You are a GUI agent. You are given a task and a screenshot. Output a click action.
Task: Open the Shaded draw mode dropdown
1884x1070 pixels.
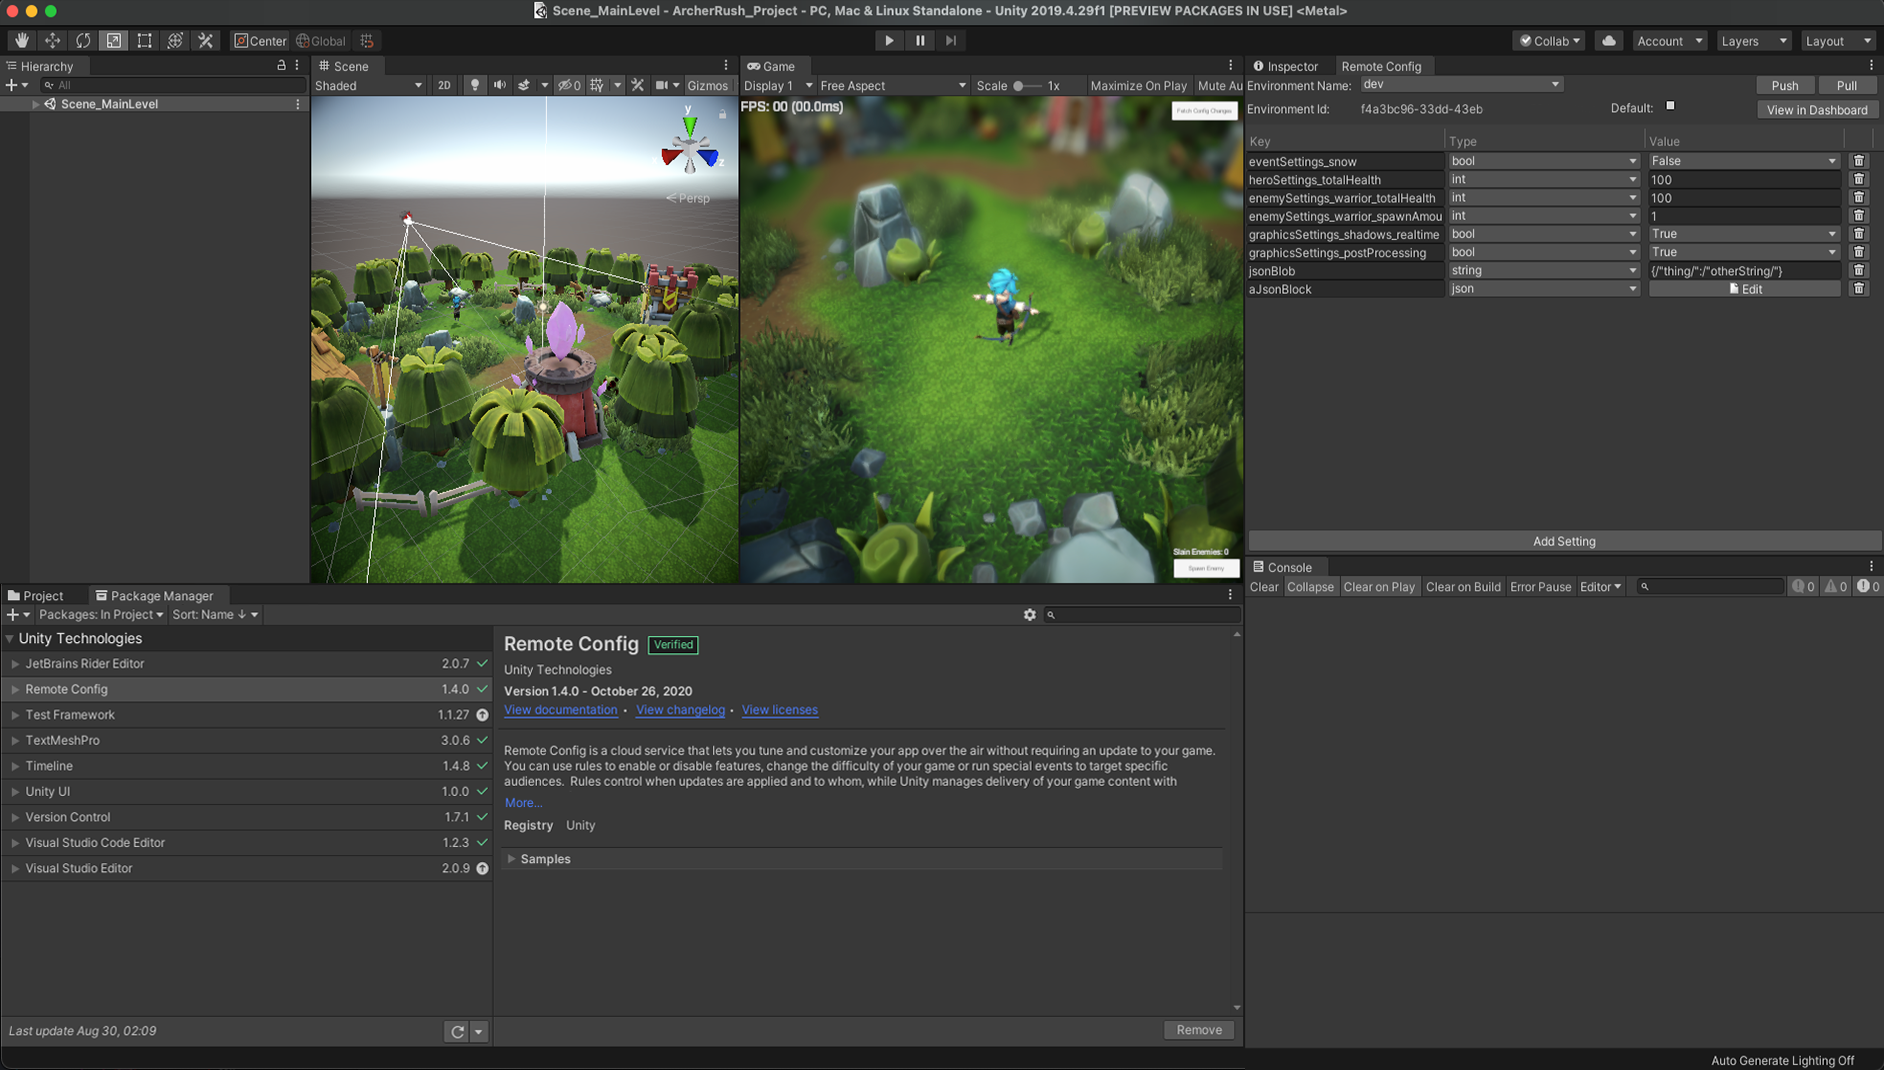368,85
